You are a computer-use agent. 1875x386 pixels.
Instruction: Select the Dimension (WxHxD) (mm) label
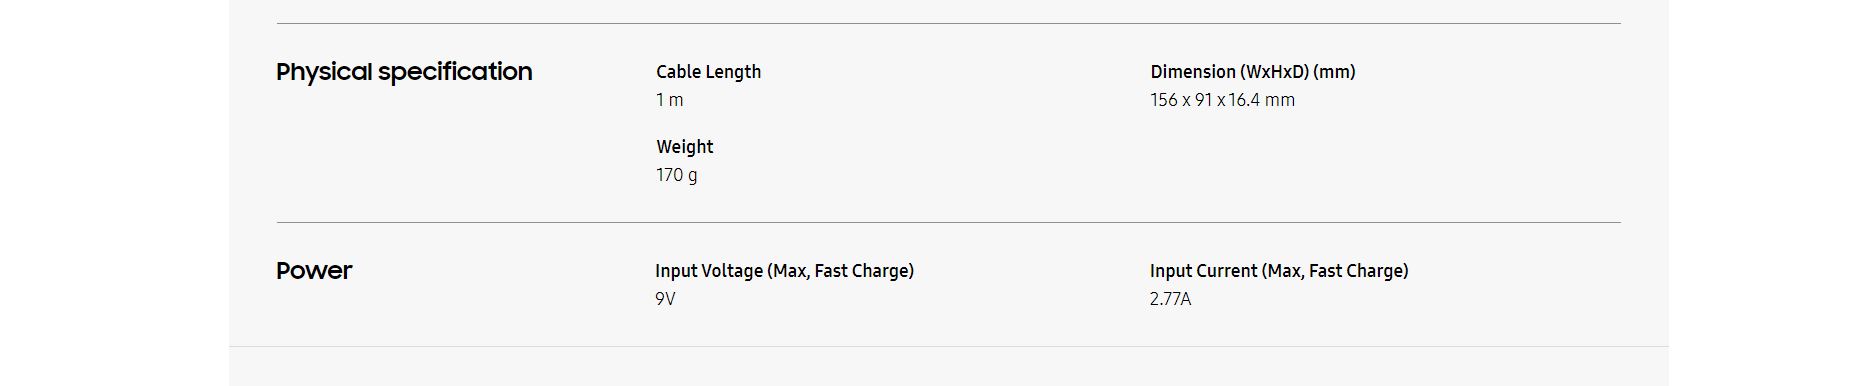pyautogui.click(x=1253, y=72)
